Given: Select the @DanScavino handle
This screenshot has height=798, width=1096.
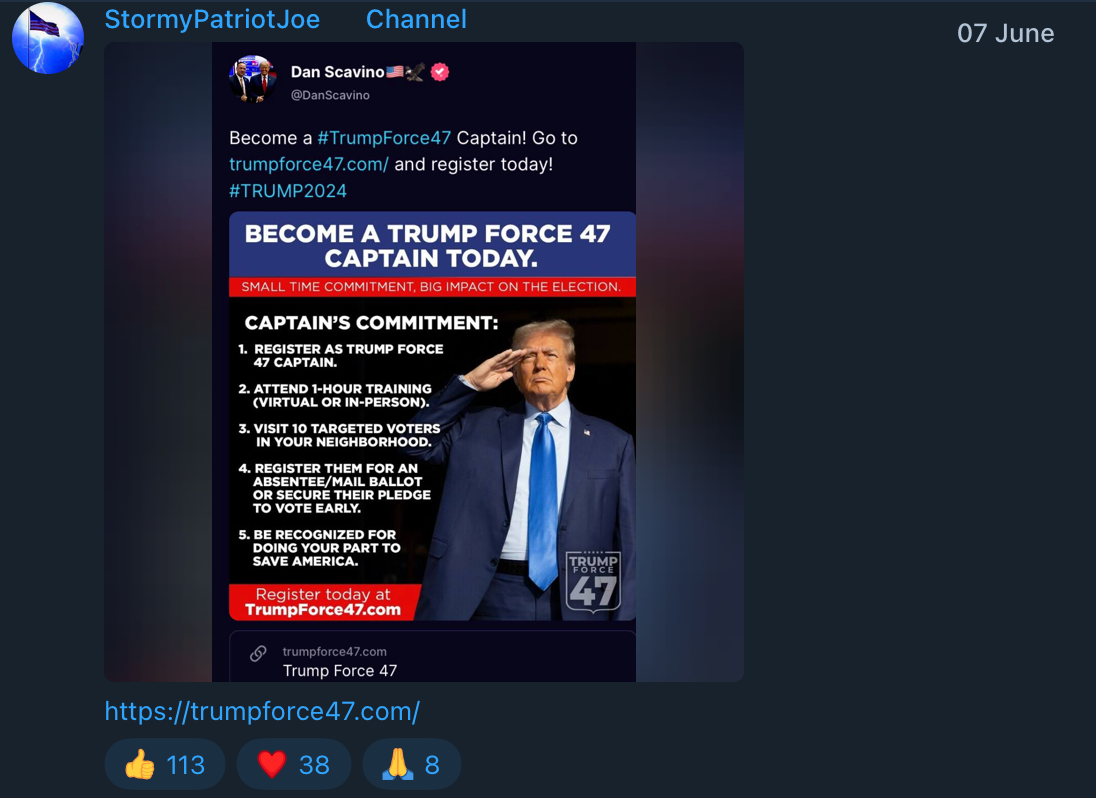Looking at the screenshot, I should pyautogui.click(x=330, y=95).
